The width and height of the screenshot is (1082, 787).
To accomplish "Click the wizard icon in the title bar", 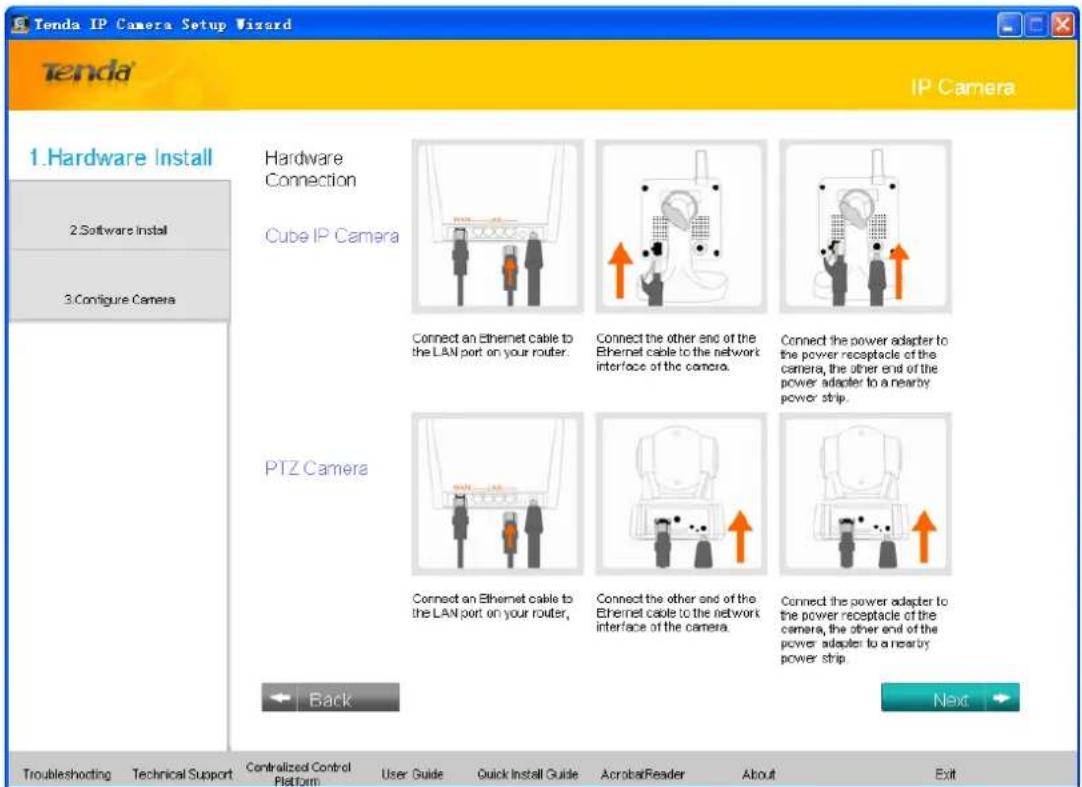I will [x=19, y=25].
